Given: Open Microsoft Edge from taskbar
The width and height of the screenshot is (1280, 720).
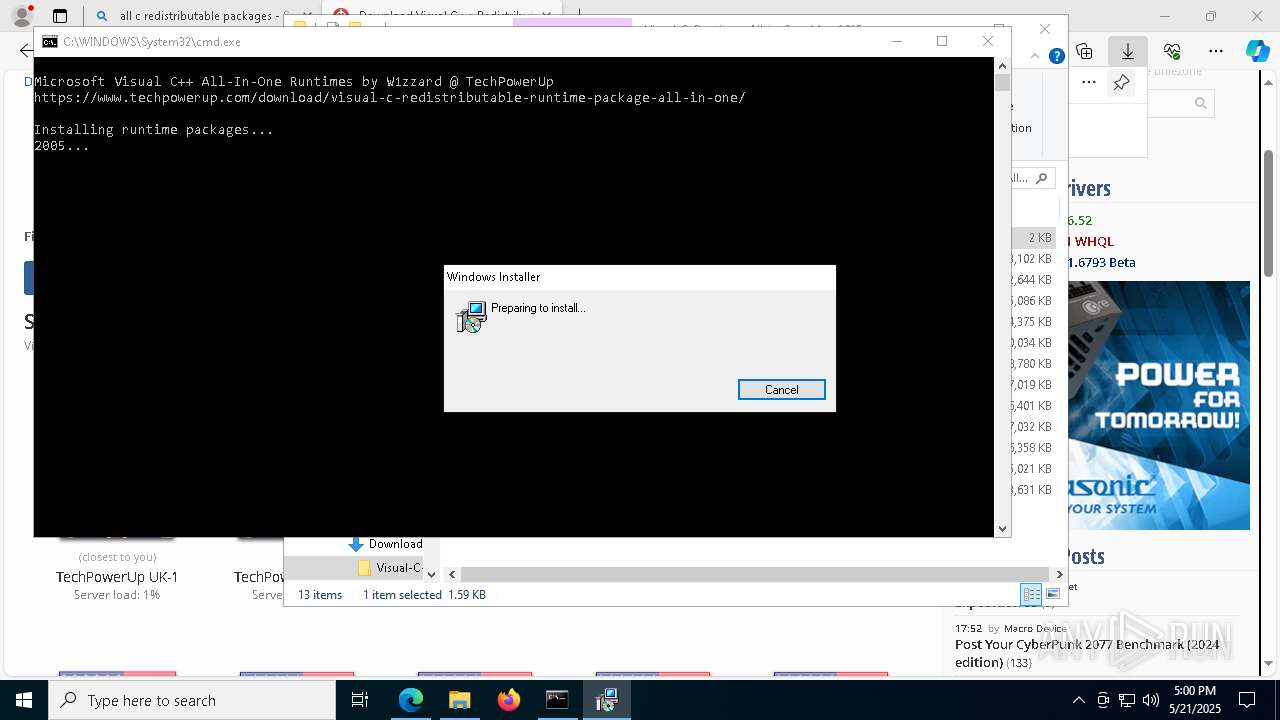Looking at the screenshot, I should pyautogui.click(x=411, y=700).
